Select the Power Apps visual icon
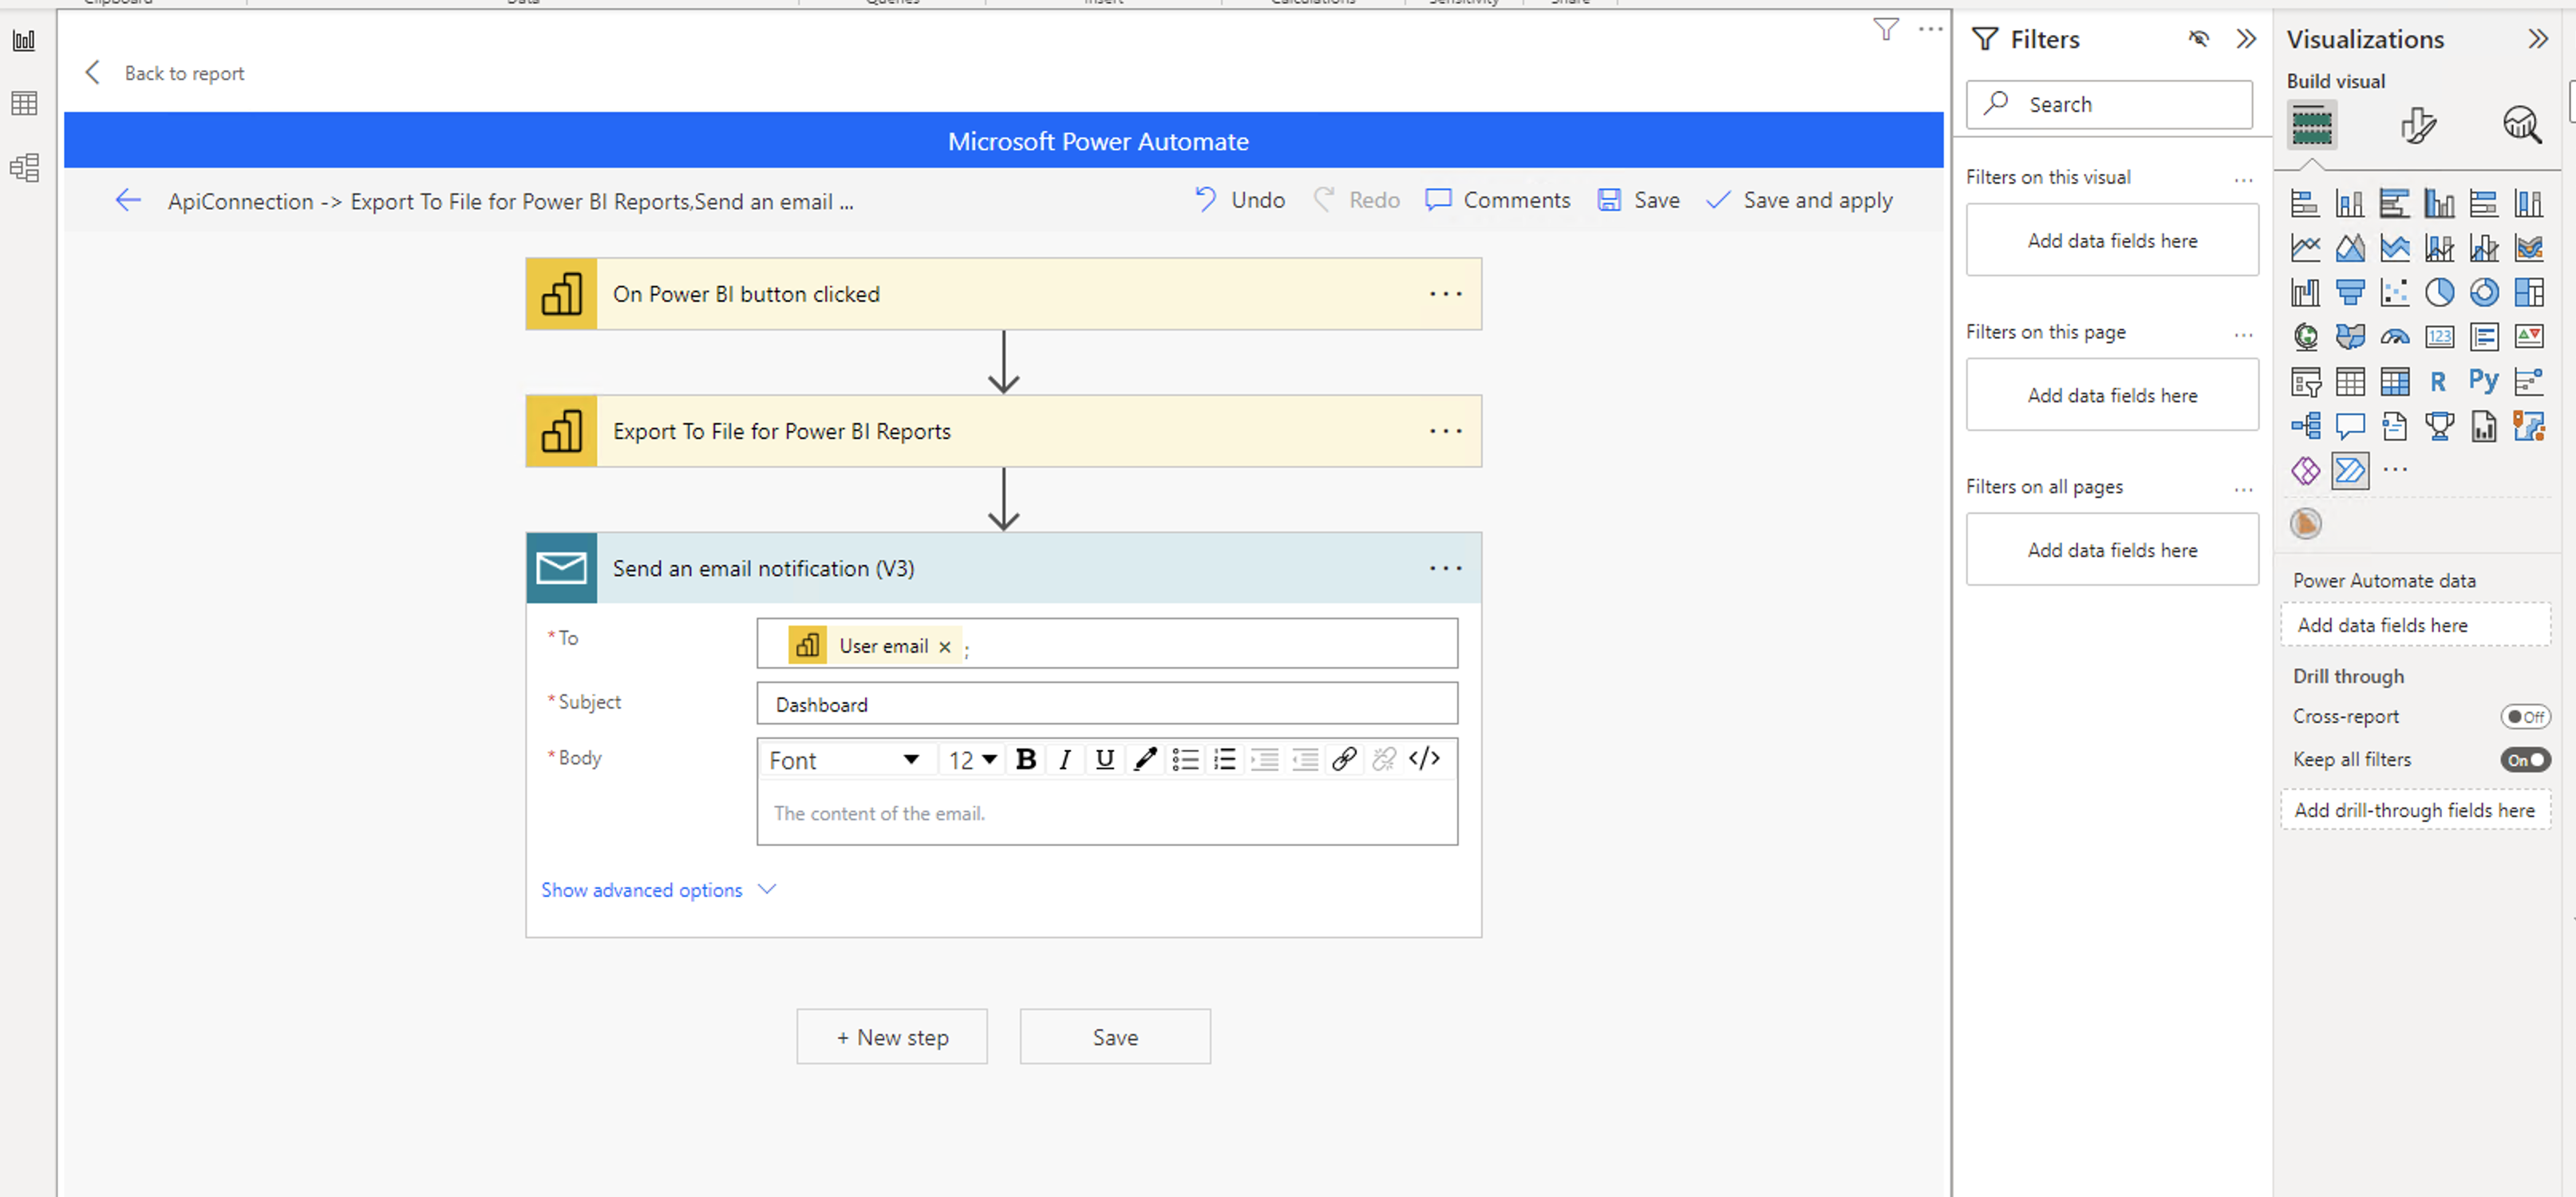 point(2306,470)
